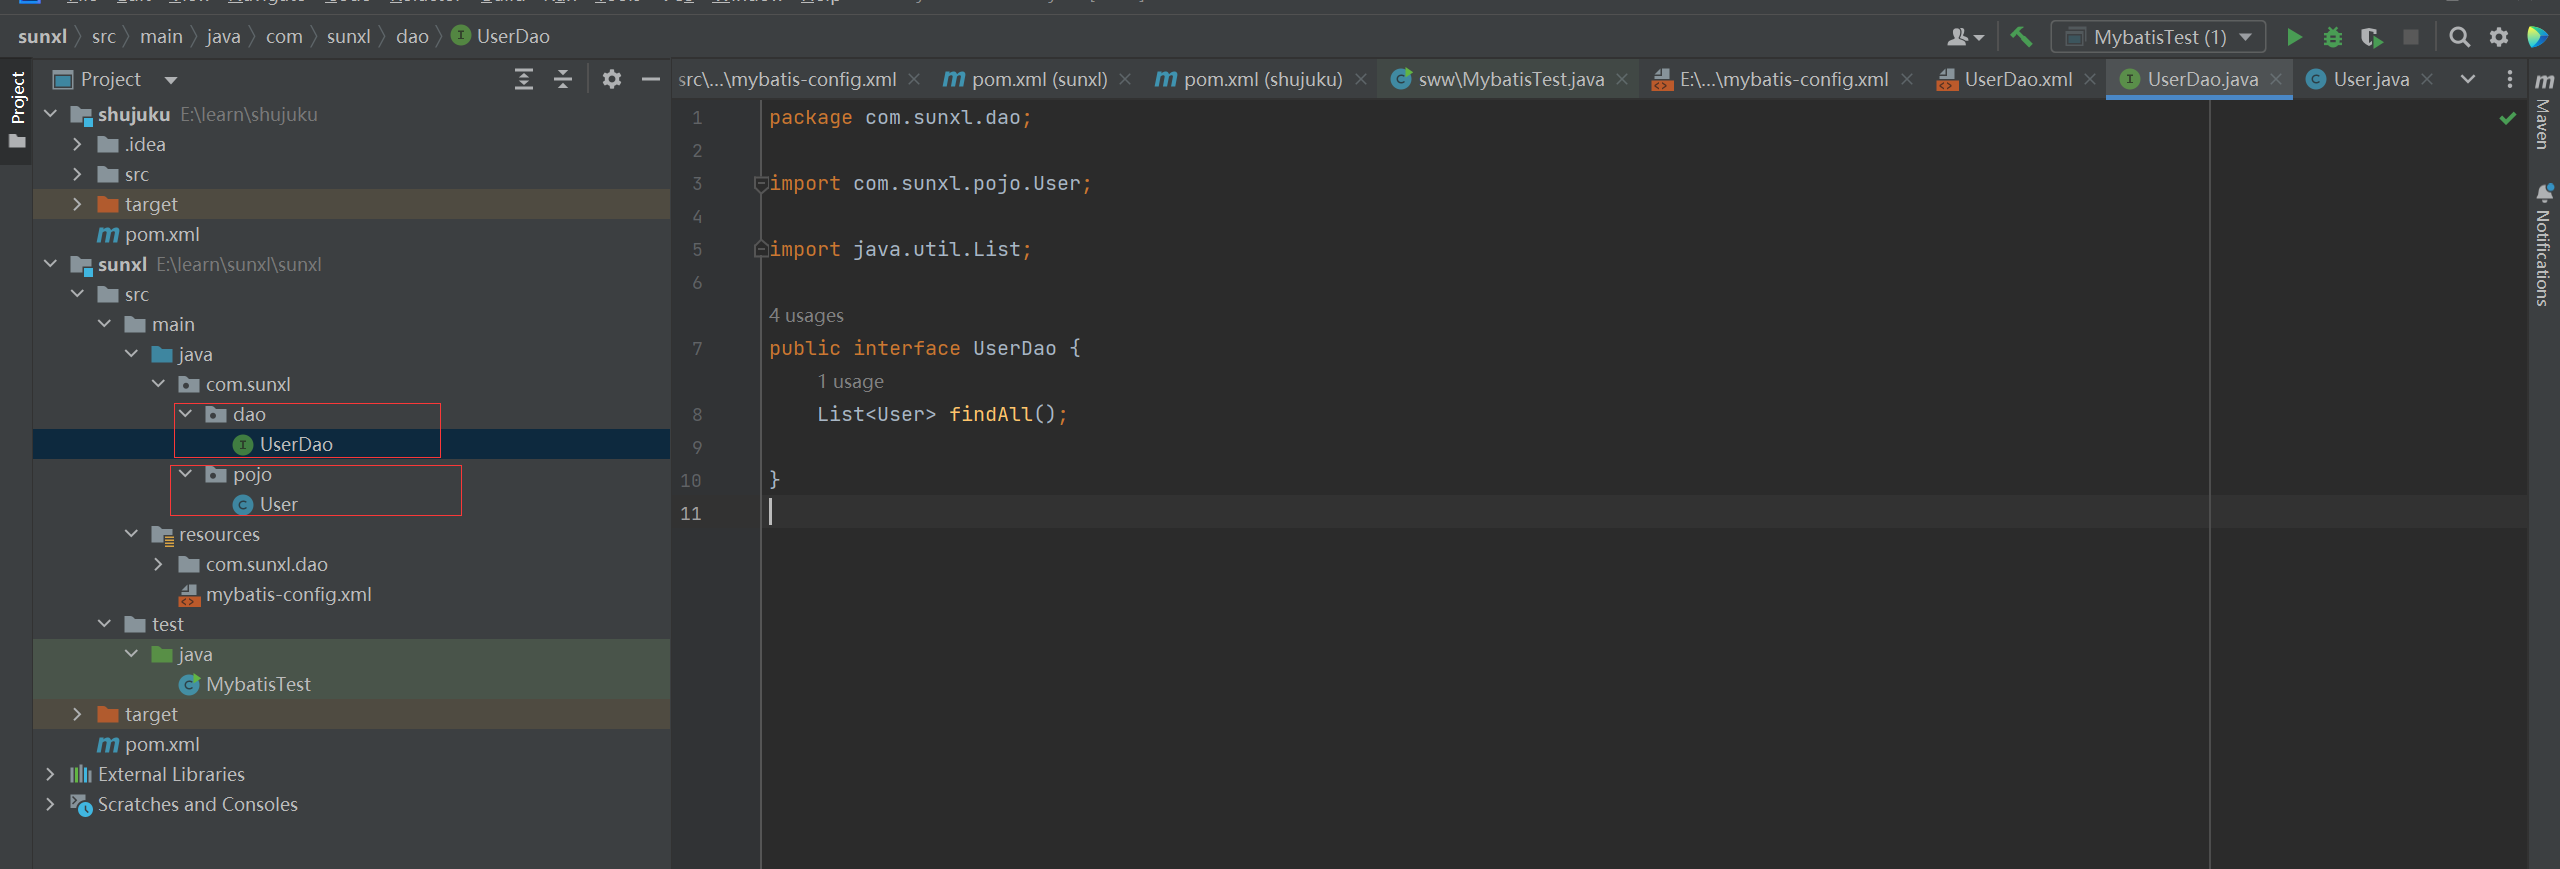Switch to the User.java editor tab
Screen dimensions: 2560x869
click(x=2370, y=79)
